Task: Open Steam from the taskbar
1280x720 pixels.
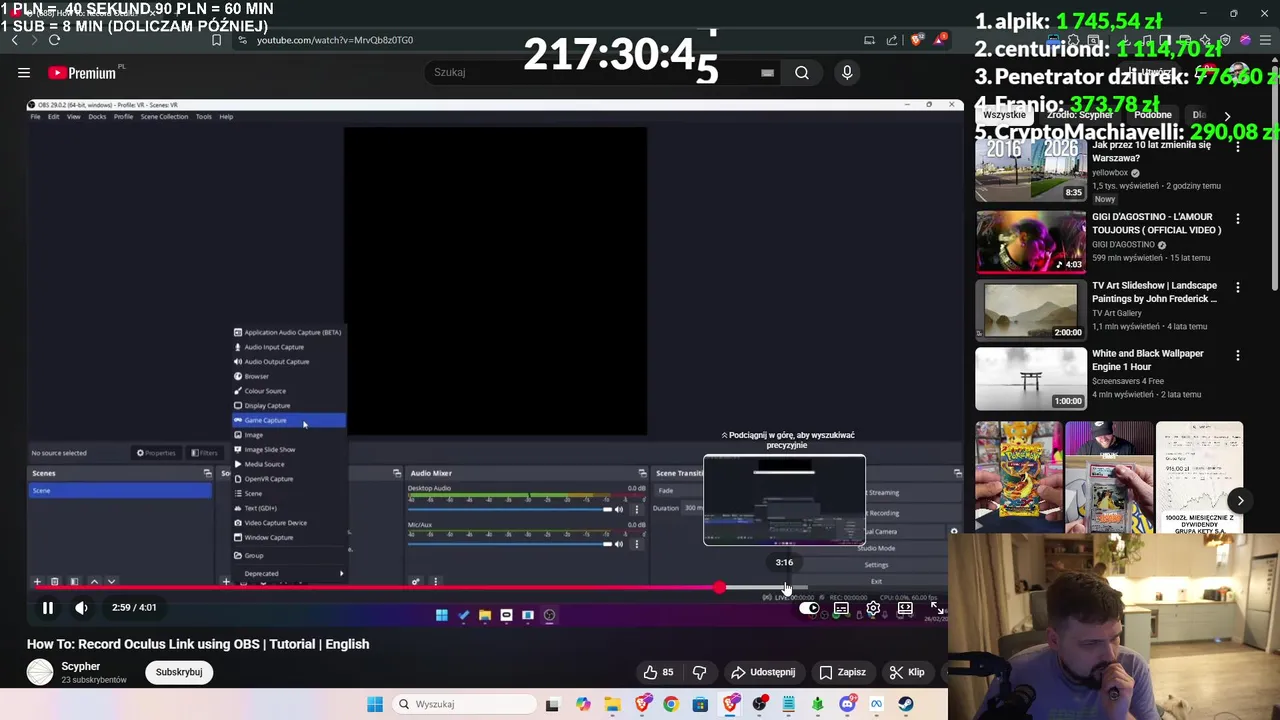Action: 906,704
